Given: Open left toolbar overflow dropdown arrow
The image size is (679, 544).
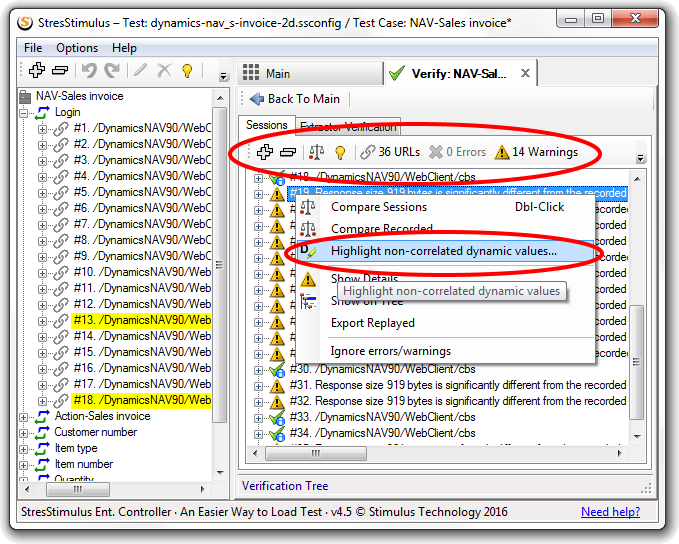Looking at the screenshot, I should 223,77.
